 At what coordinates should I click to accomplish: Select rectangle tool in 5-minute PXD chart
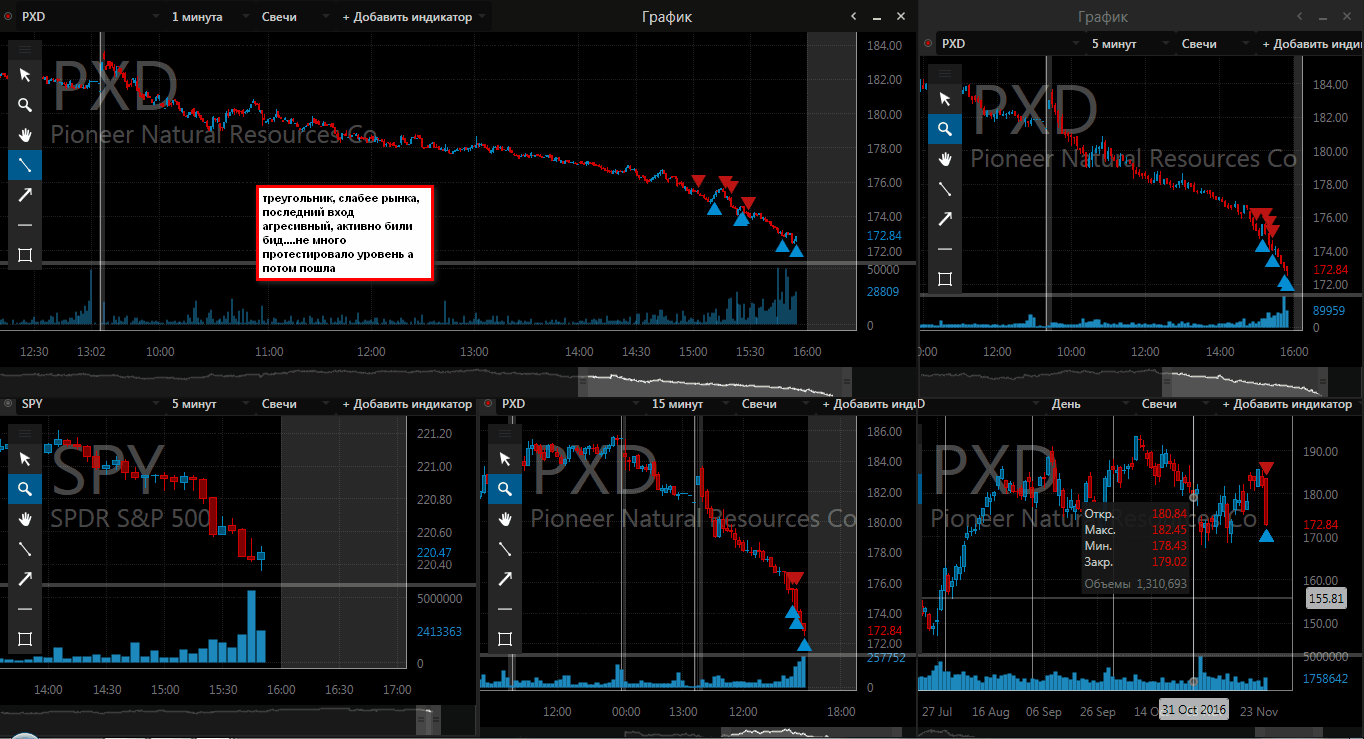coord(945,279)
